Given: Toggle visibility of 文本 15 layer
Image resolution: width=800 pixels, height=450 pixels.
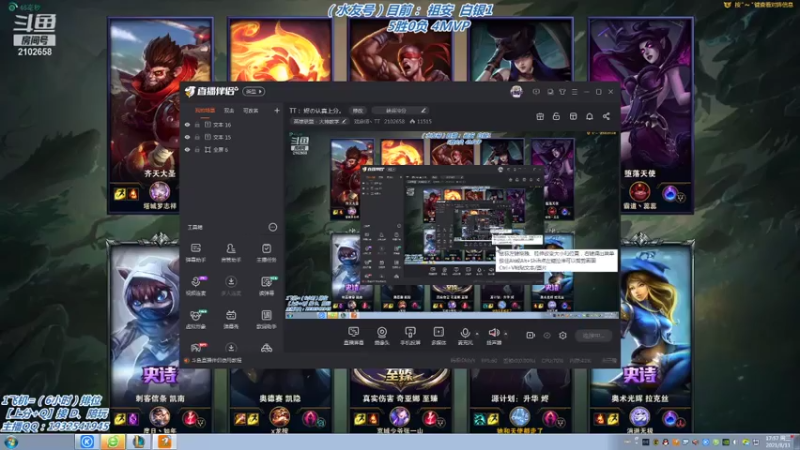Looking at the screenshot, I should click(187, 137).
